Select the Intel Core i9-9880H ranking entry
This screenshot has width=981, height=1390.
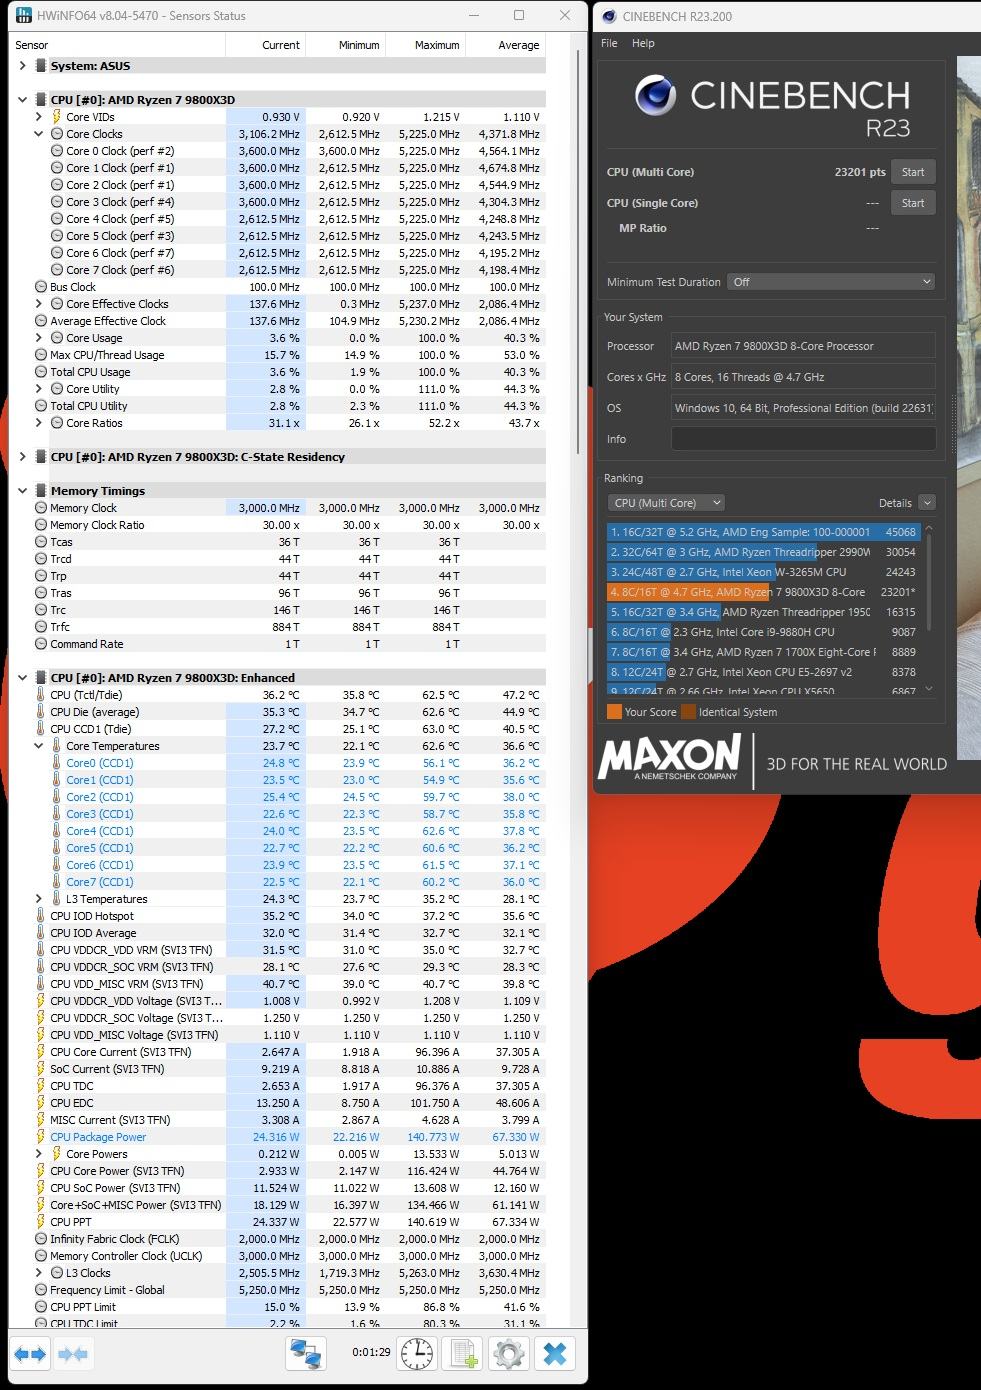(763, 632)
